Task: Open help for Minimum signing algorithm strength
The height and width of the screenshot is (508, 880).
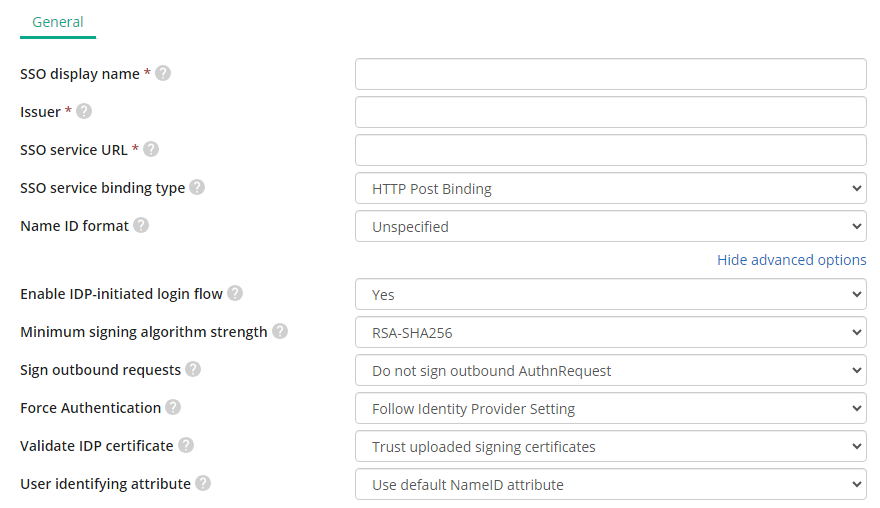Action: click(x=279, y=332)
